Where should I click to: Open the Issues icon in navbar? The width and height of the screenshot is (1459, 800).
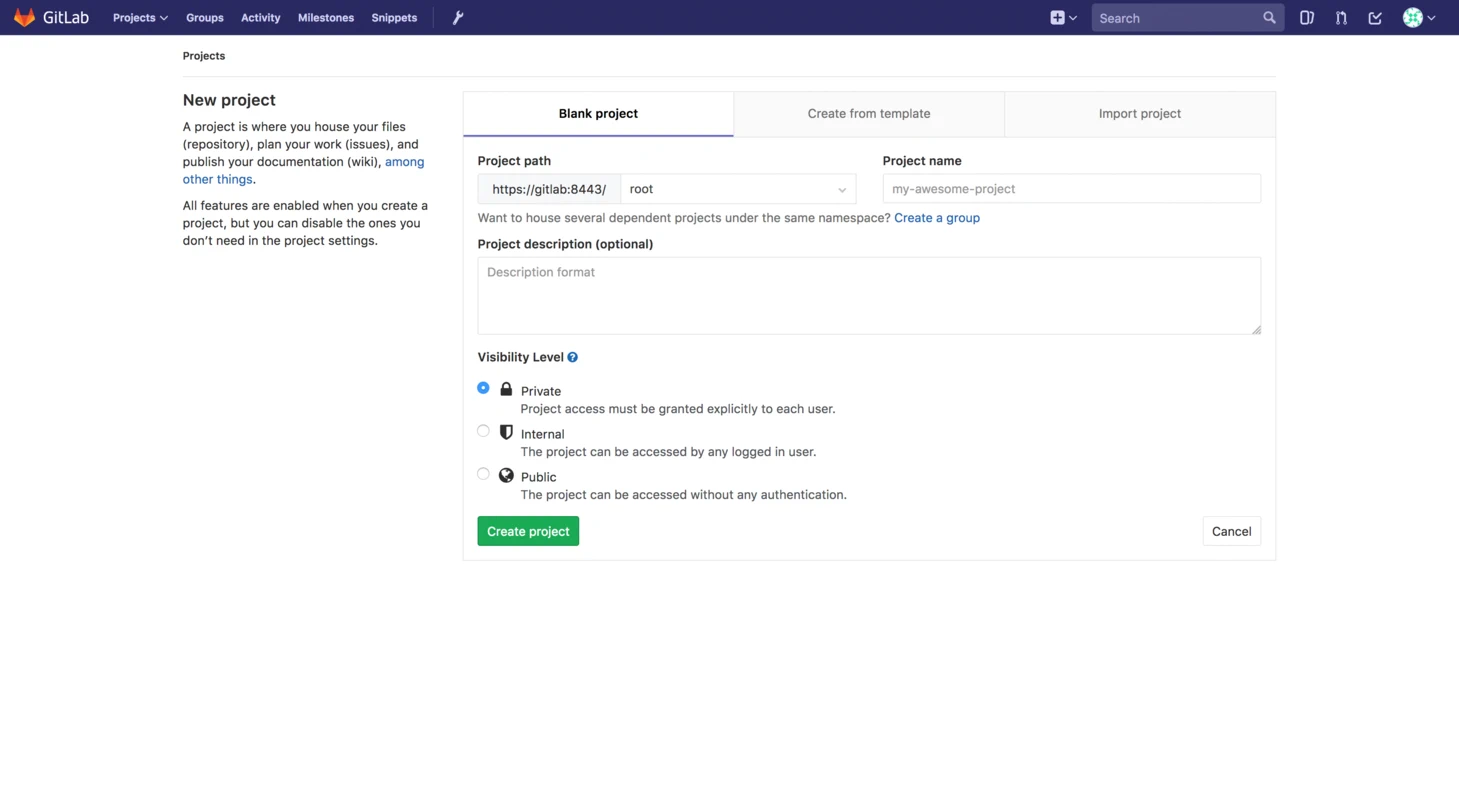click(1306, 18)
